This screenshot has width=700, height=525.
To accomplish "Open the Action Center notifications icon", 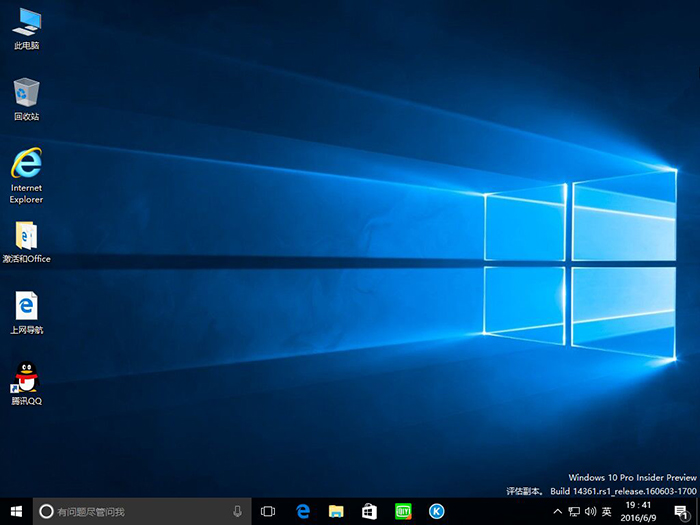I will [x=682, y=511].
